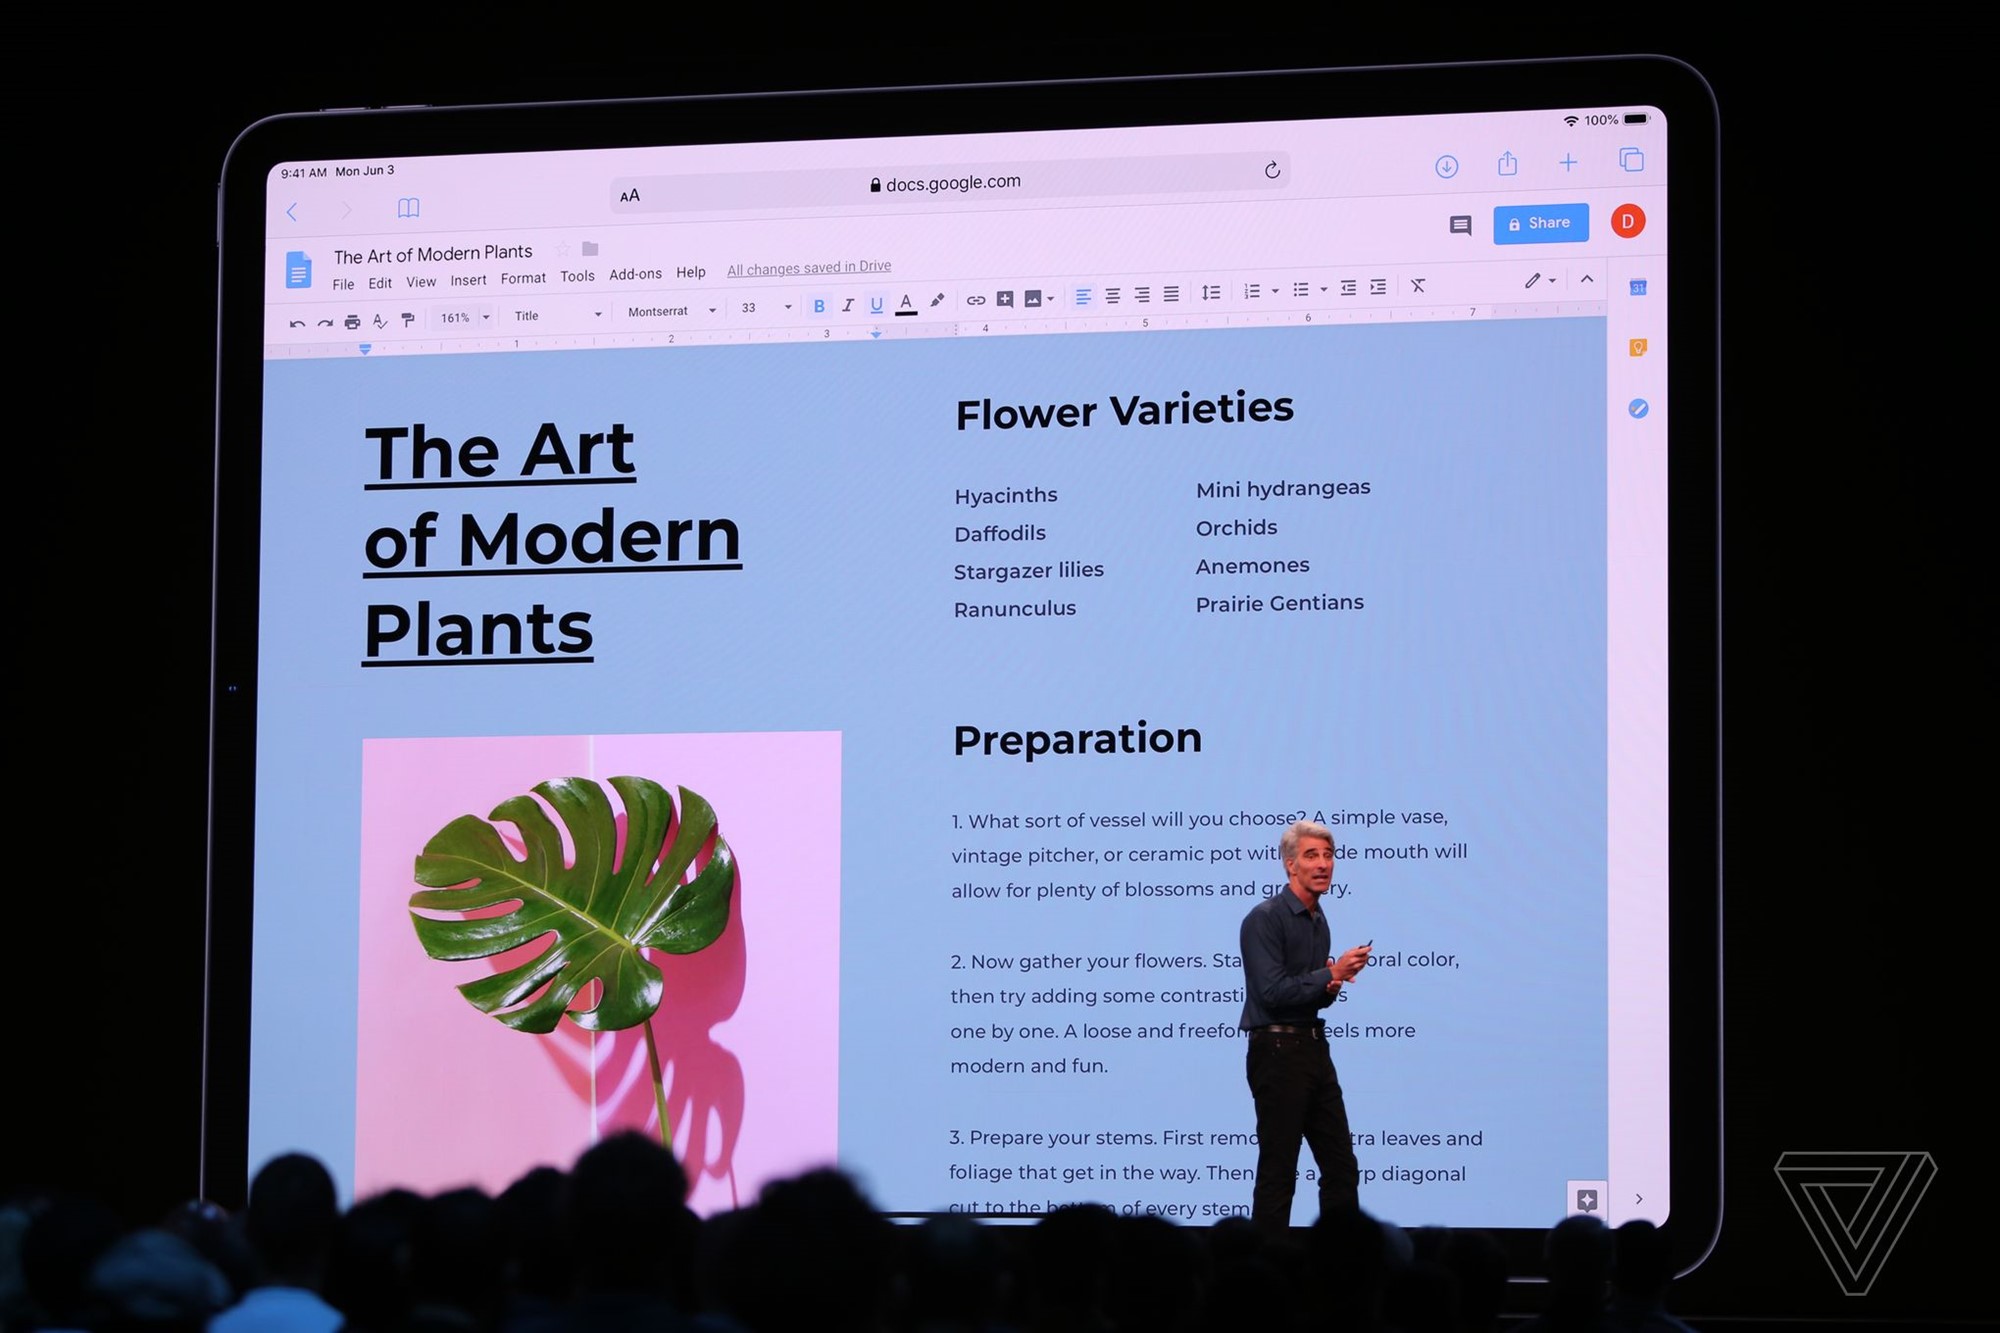The image size is (2000, 1333).
Task: Open the Google Calendar side panel icon
Action: coord(1638,288)
